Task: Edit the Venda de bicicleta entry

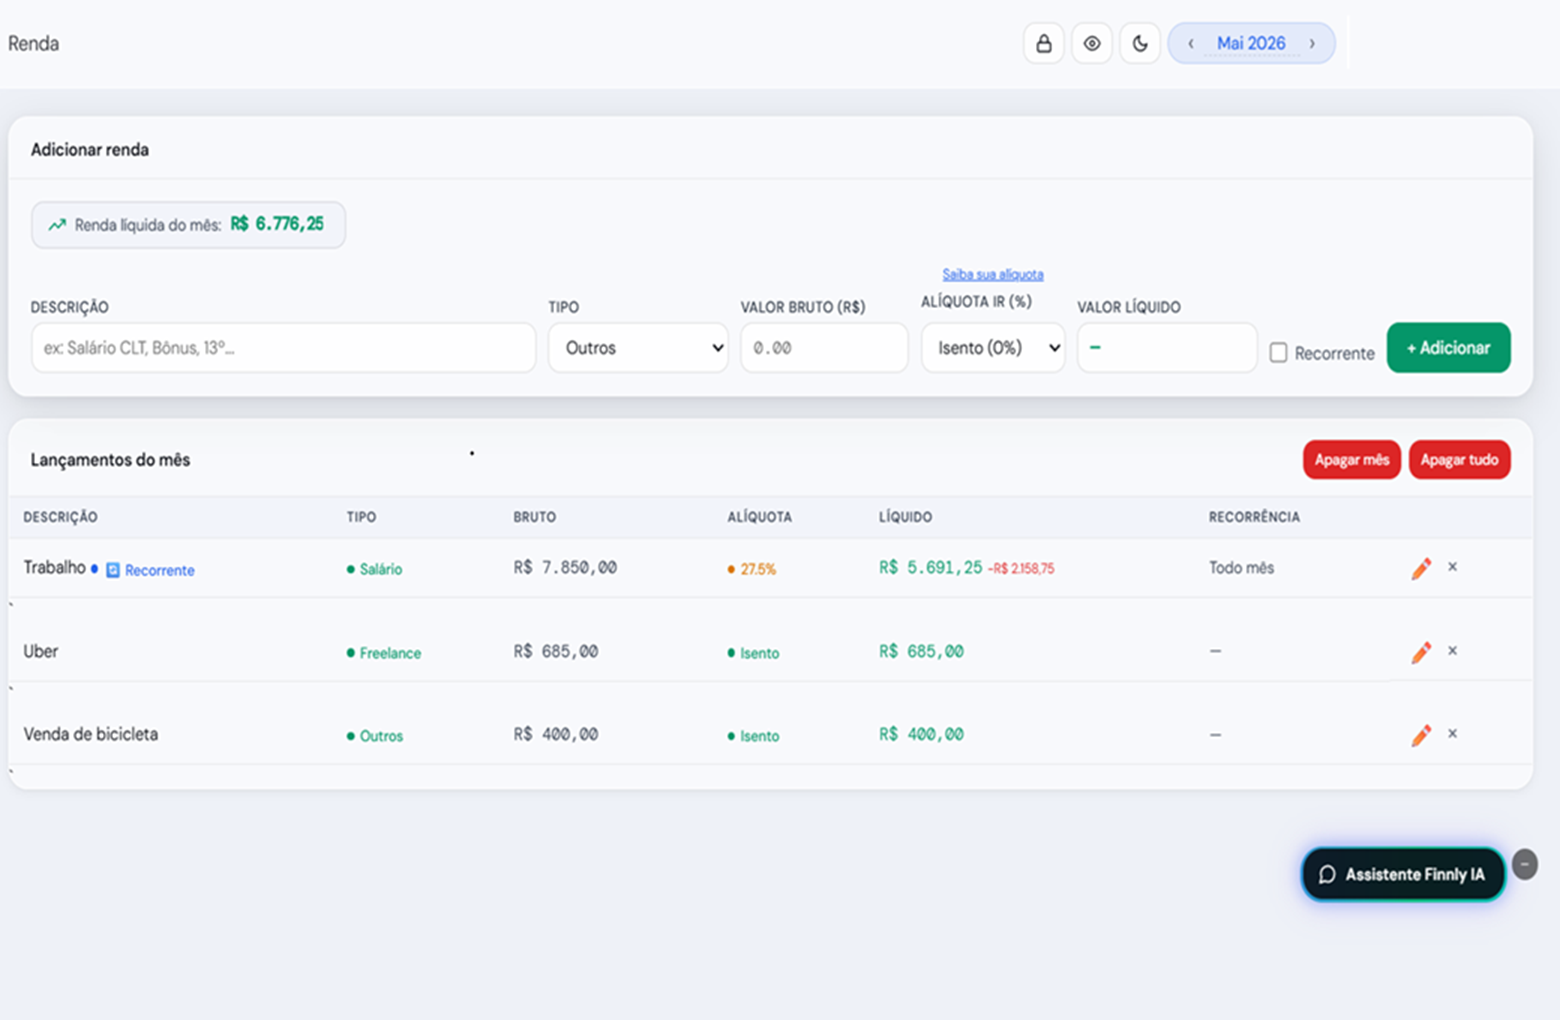Action: [x=1421, y=735]
